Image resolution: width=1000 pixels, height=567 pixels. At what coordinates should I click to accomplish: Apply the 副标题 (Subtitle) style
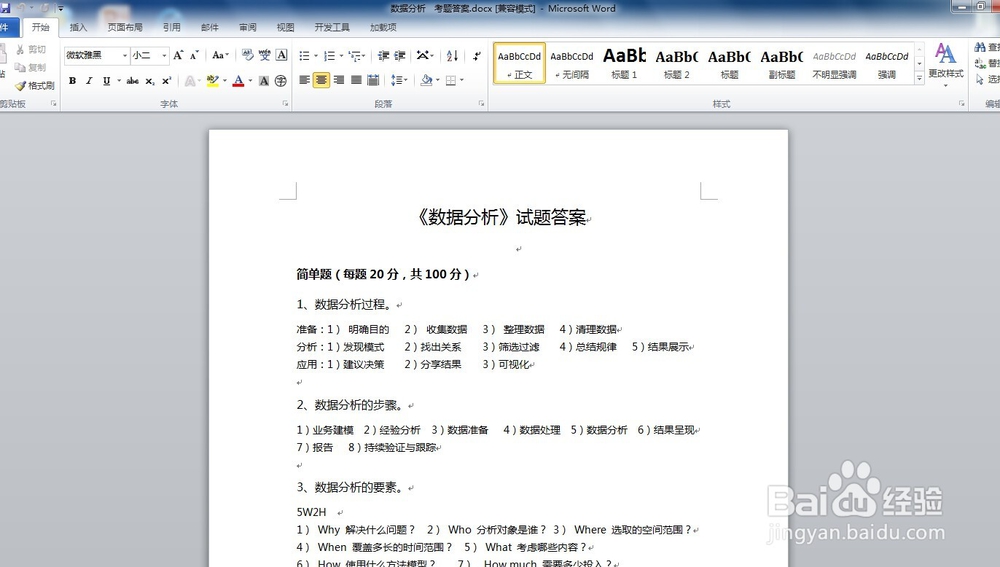pos(781,63)
